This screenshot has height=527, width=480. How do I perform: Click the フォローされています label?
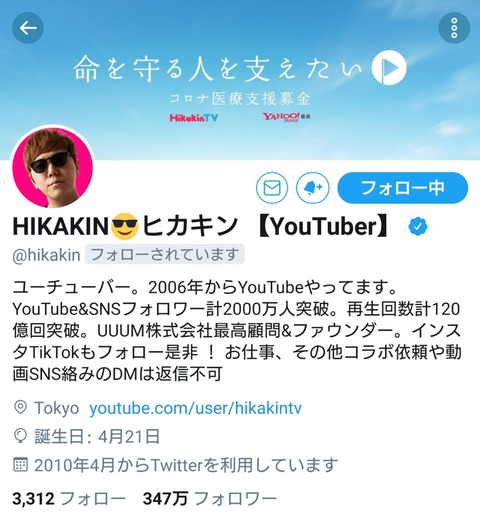165,254
